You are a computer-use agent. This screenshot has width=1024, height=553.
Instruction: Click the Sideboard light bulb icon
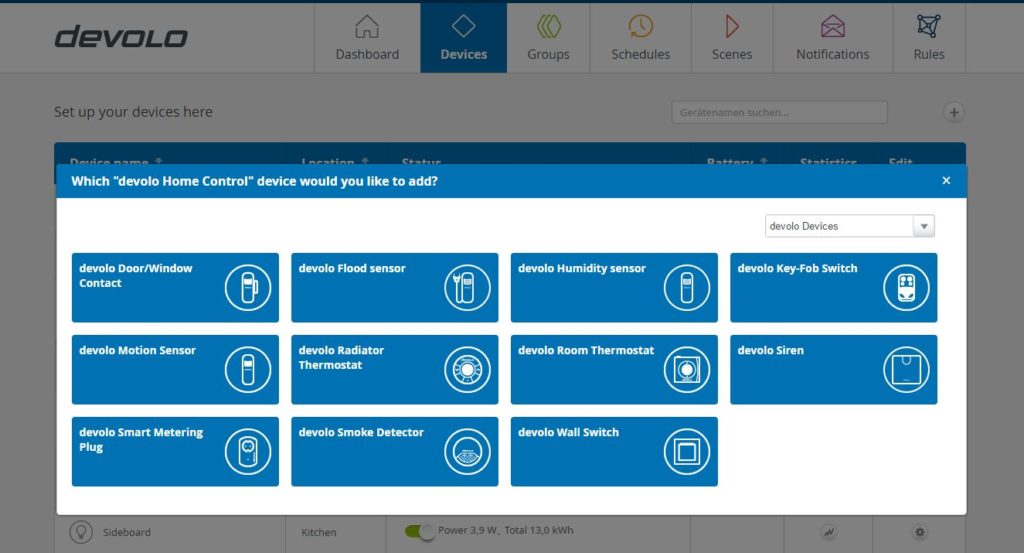81,532
